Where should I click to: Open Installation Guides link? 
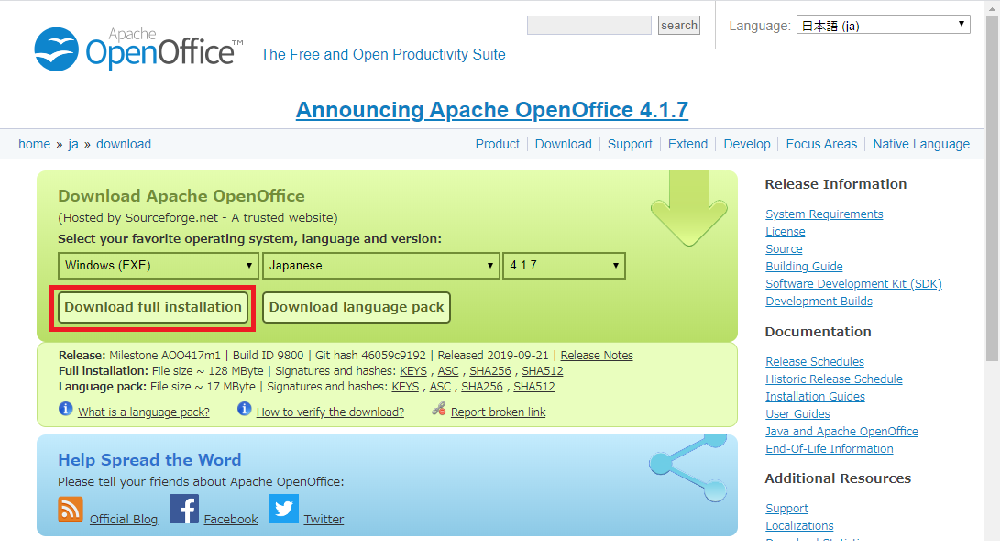click(815, 396)
